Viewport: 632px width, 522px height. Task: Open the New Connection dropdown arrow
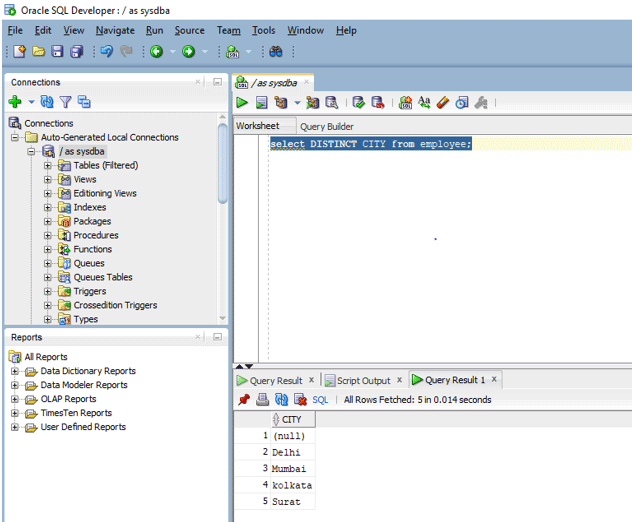(x=31, y=102)
